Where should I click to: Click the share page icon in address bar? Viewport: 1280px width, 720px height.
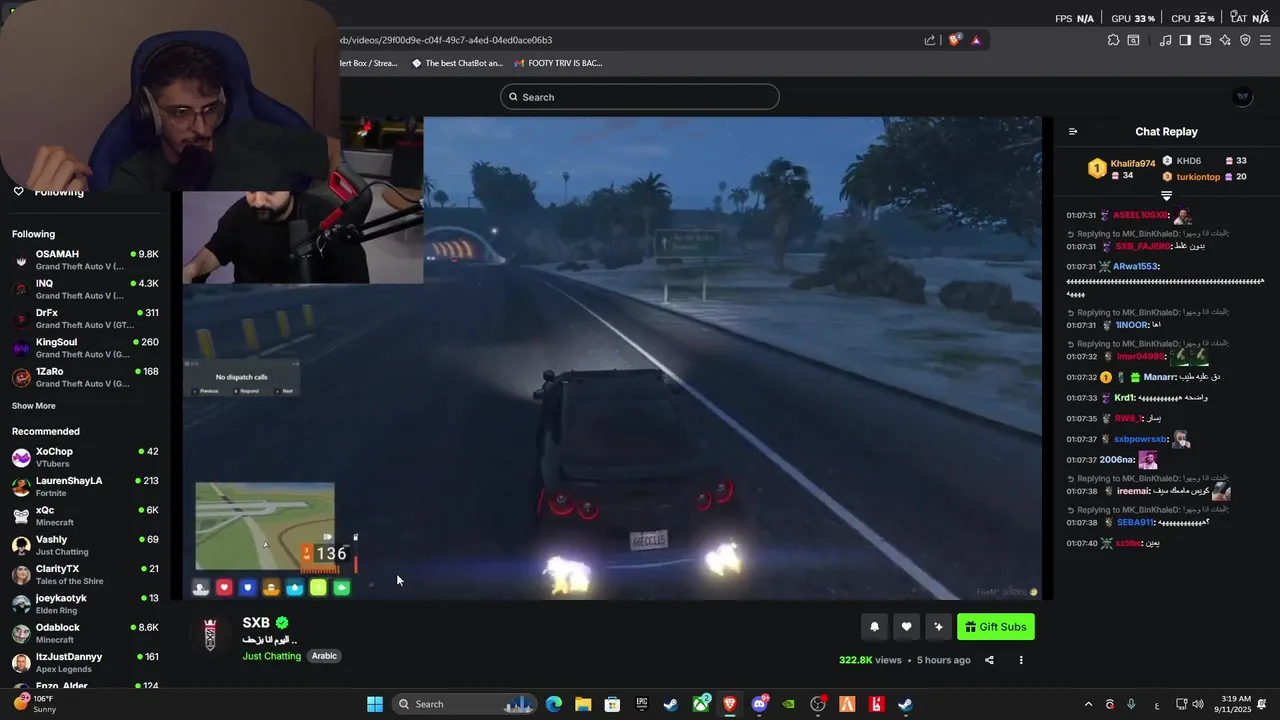[930, 40]
